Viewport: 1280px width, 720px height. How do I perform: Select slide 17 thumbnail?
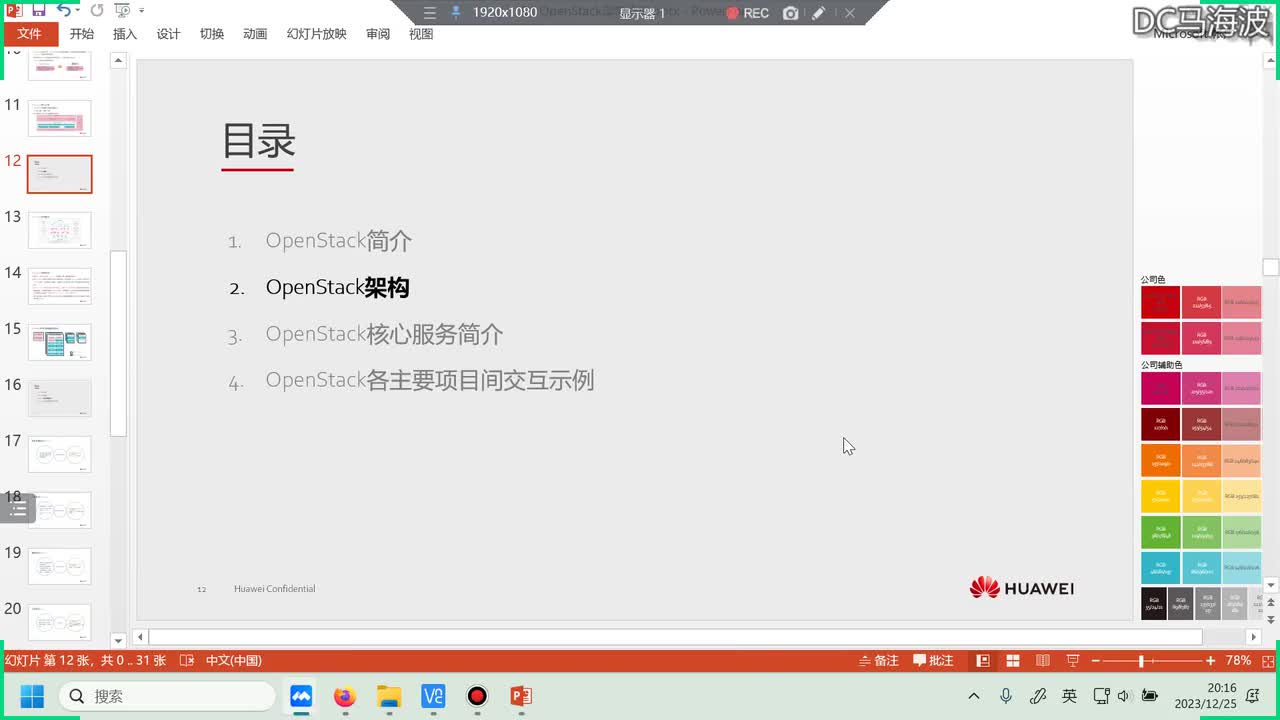tap(59, 454)
